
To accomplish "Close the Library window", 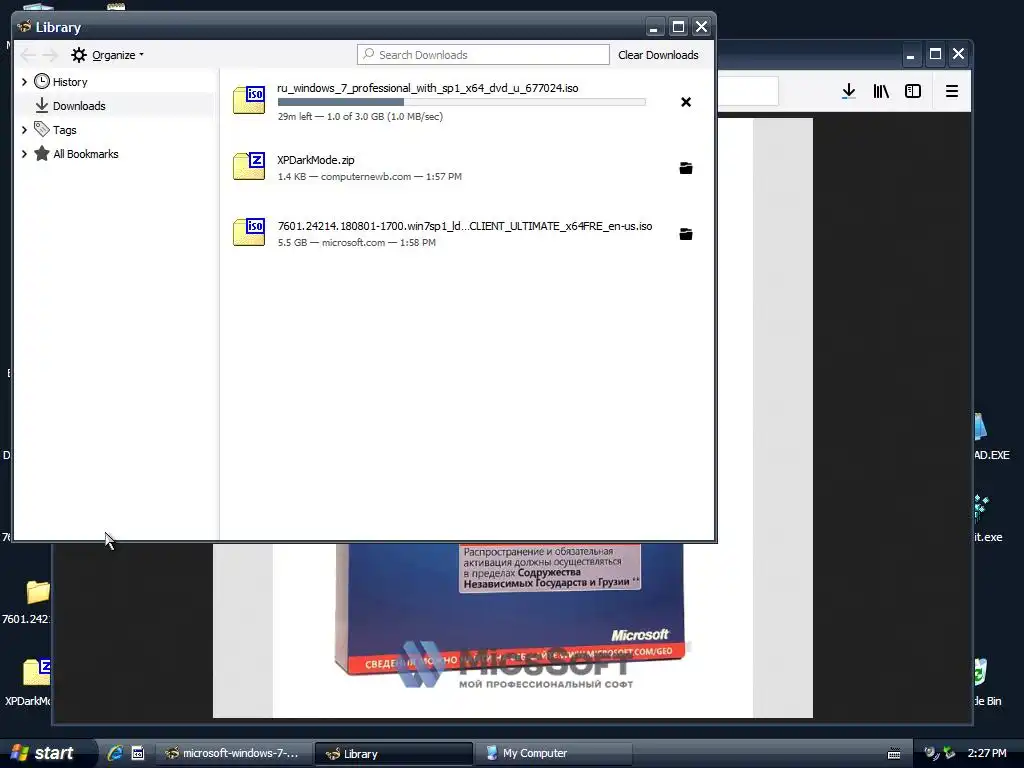I will [x=701, y=27].
